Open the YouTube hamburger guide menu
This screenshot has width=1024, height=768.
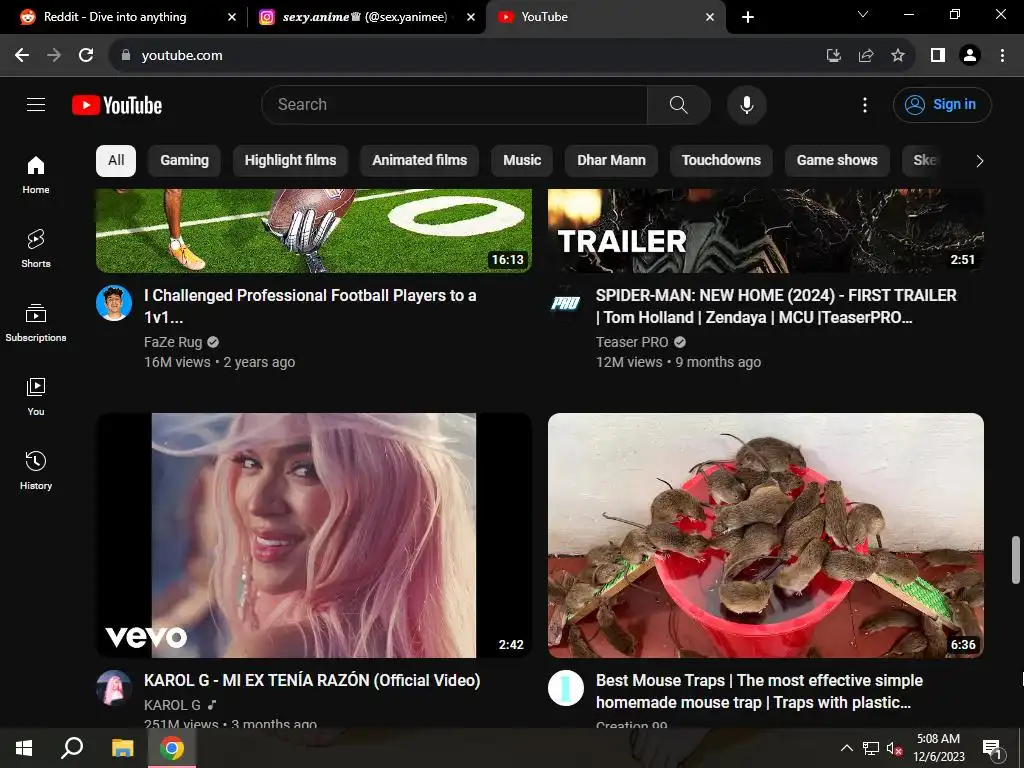coord(36,104)
